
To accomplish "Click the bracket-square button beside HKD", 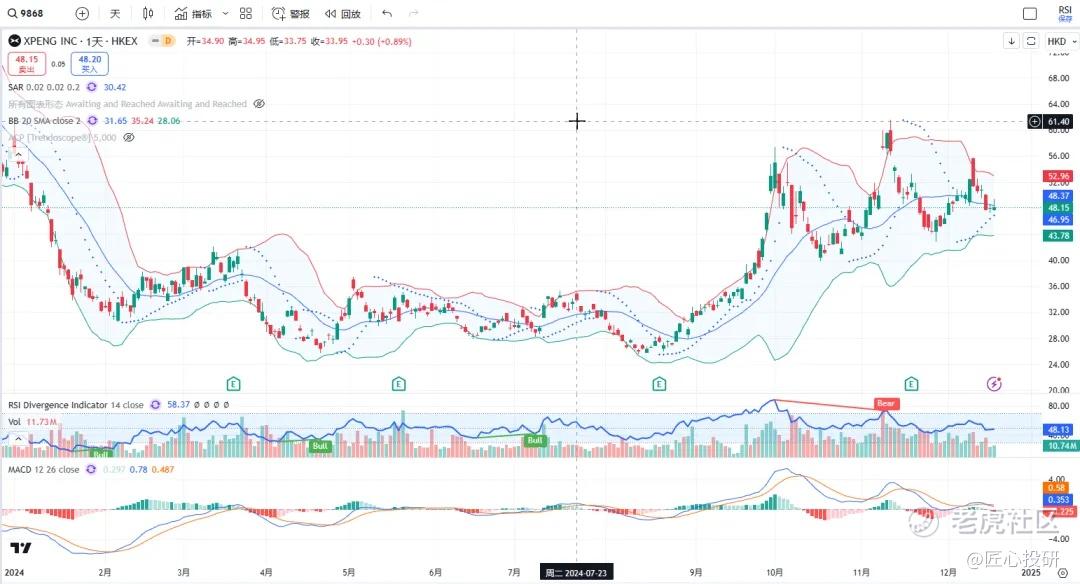I will [1031, 41].
